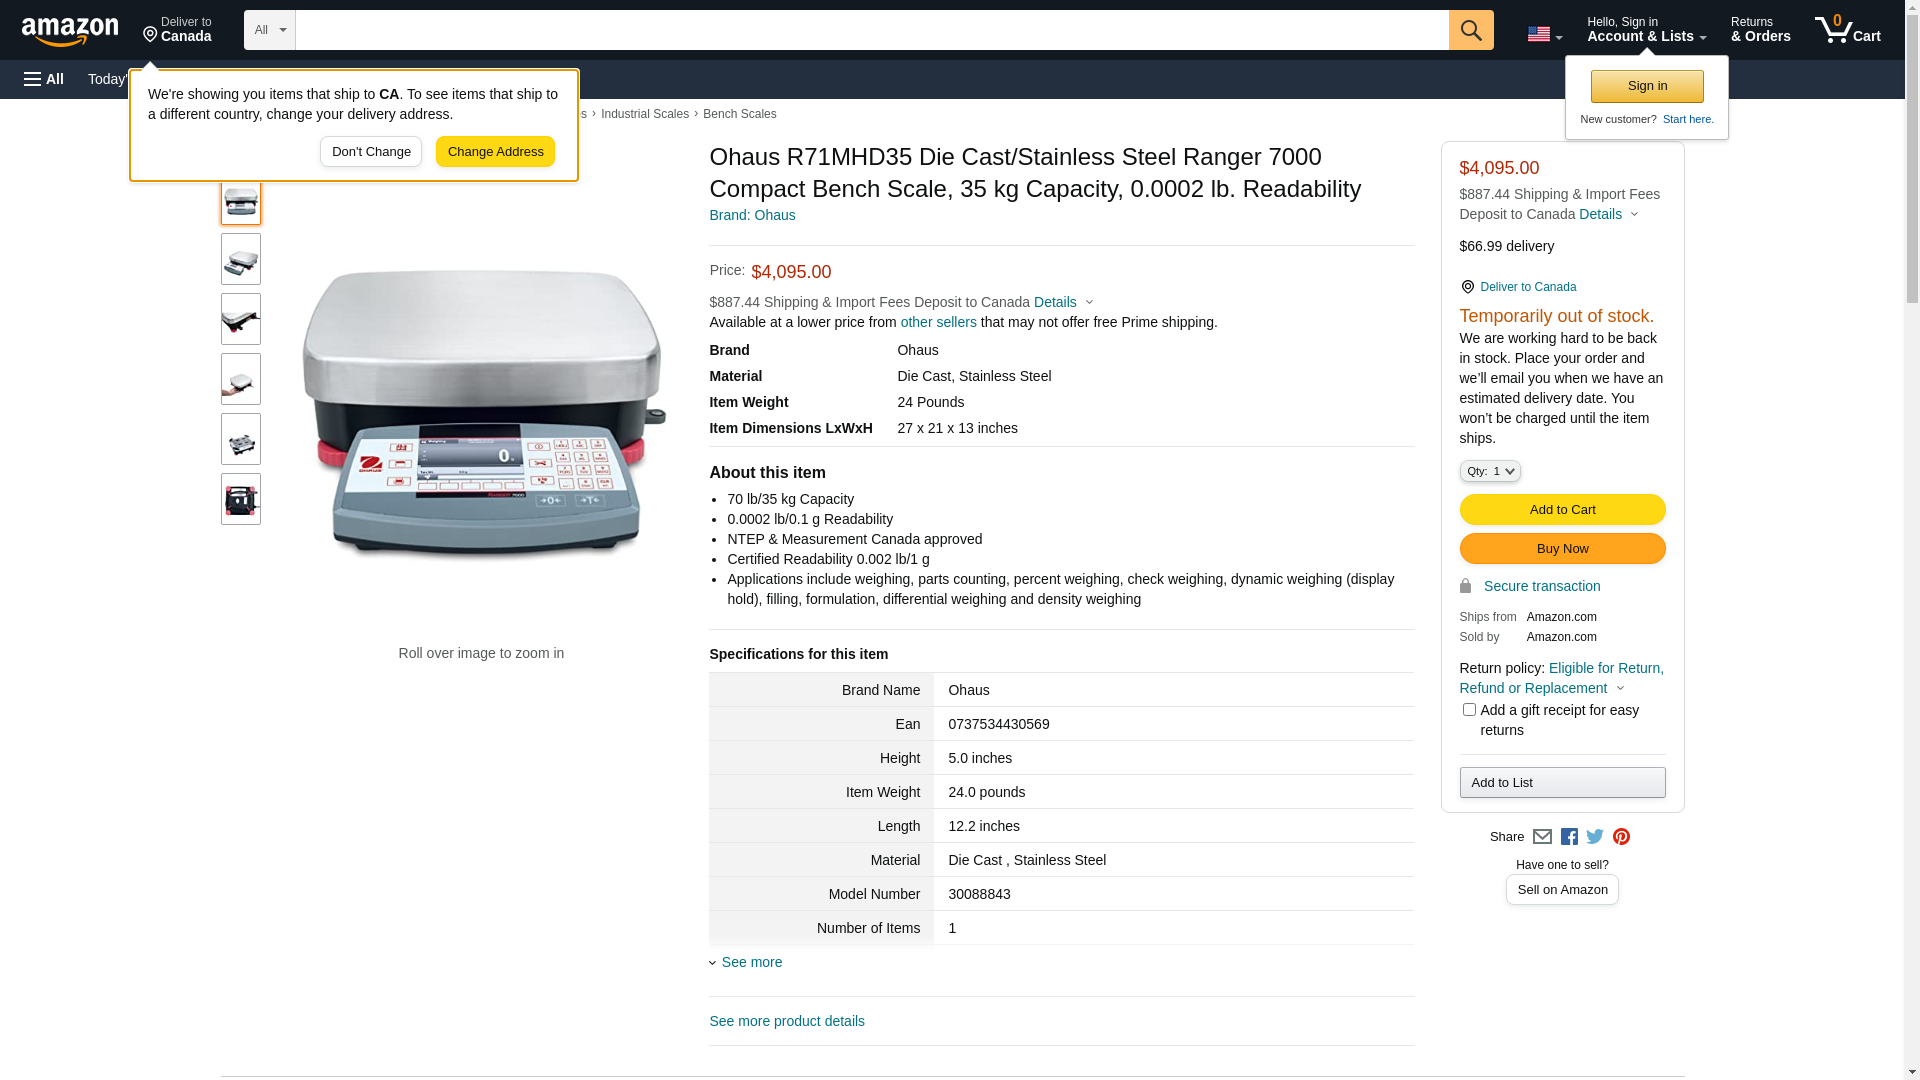Screen dimensions: 1920x1080
Task: Check the gift receipt checkbox
Action: 1469,710
